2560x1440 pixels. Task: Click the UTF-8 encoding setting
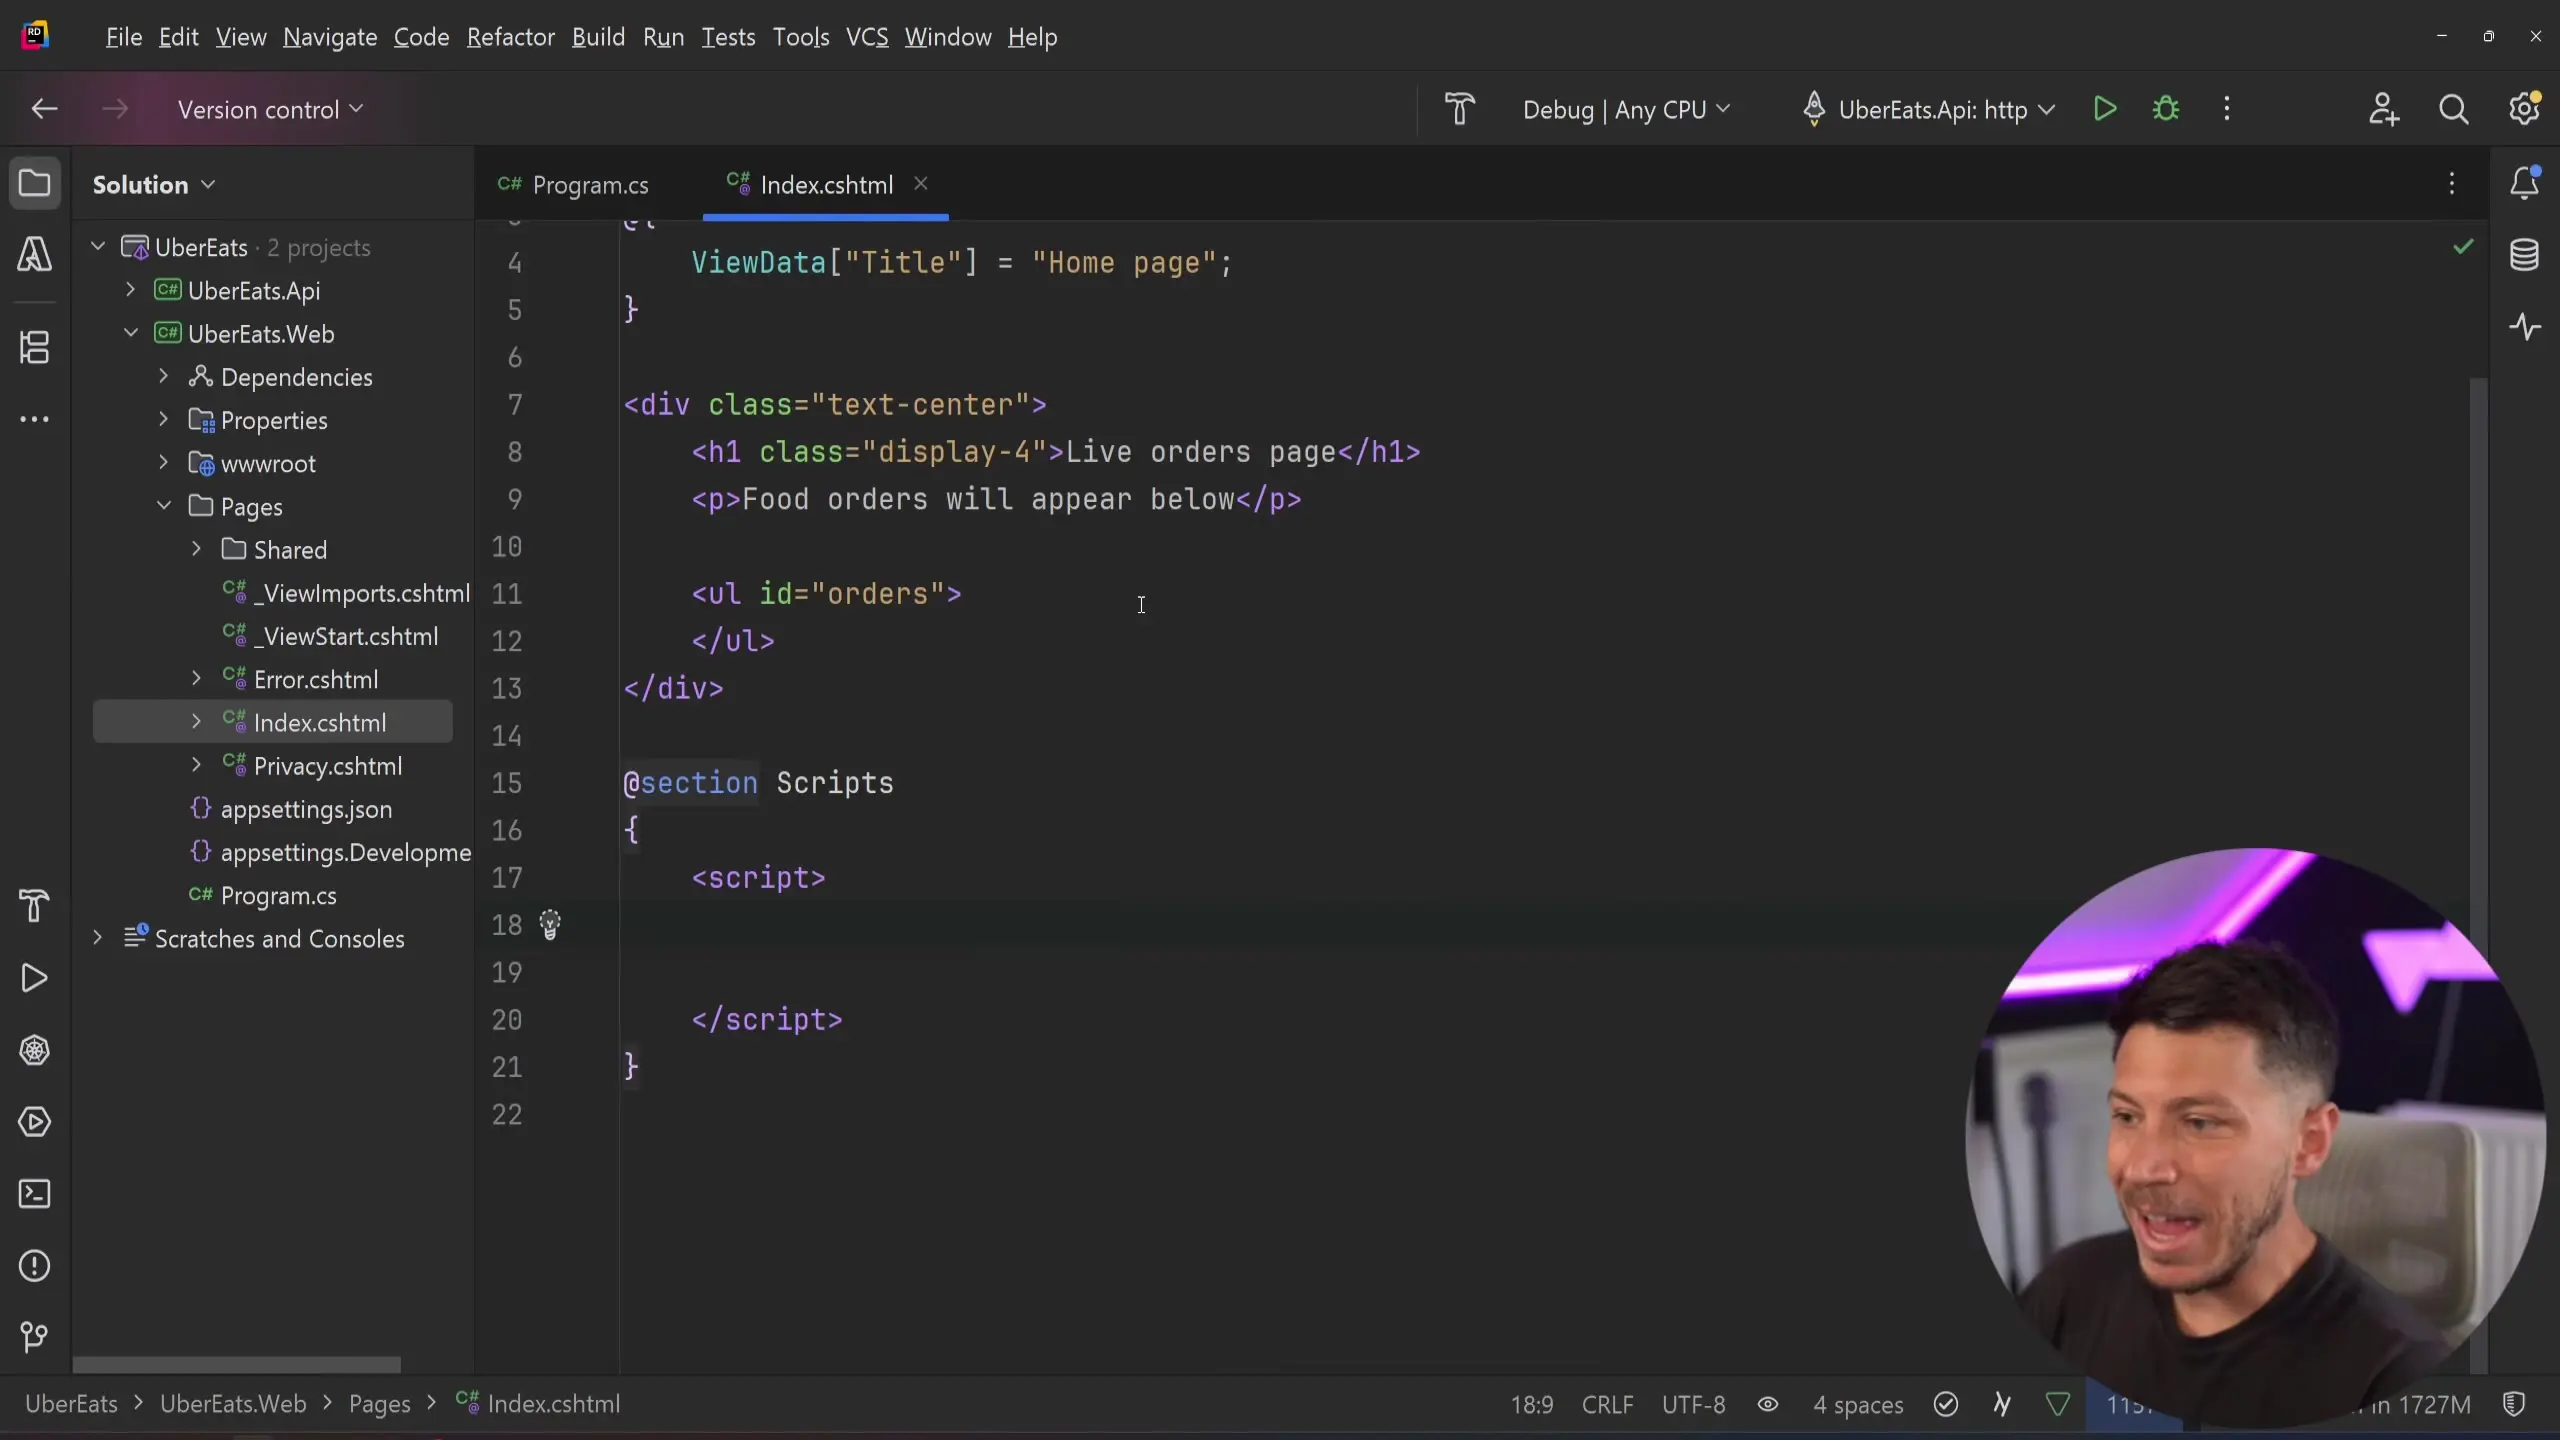[x=1694, y=1405]
